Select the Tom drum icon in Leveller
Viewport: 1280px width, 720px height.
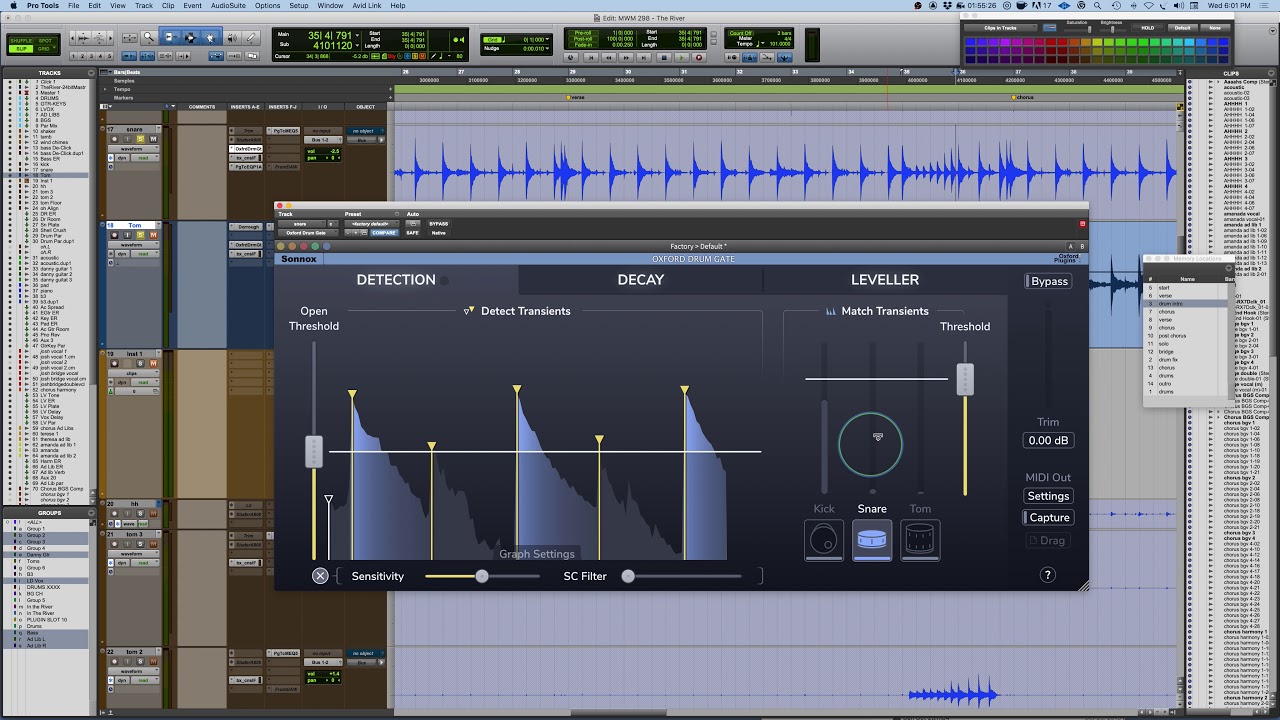(x=920, y=541)
